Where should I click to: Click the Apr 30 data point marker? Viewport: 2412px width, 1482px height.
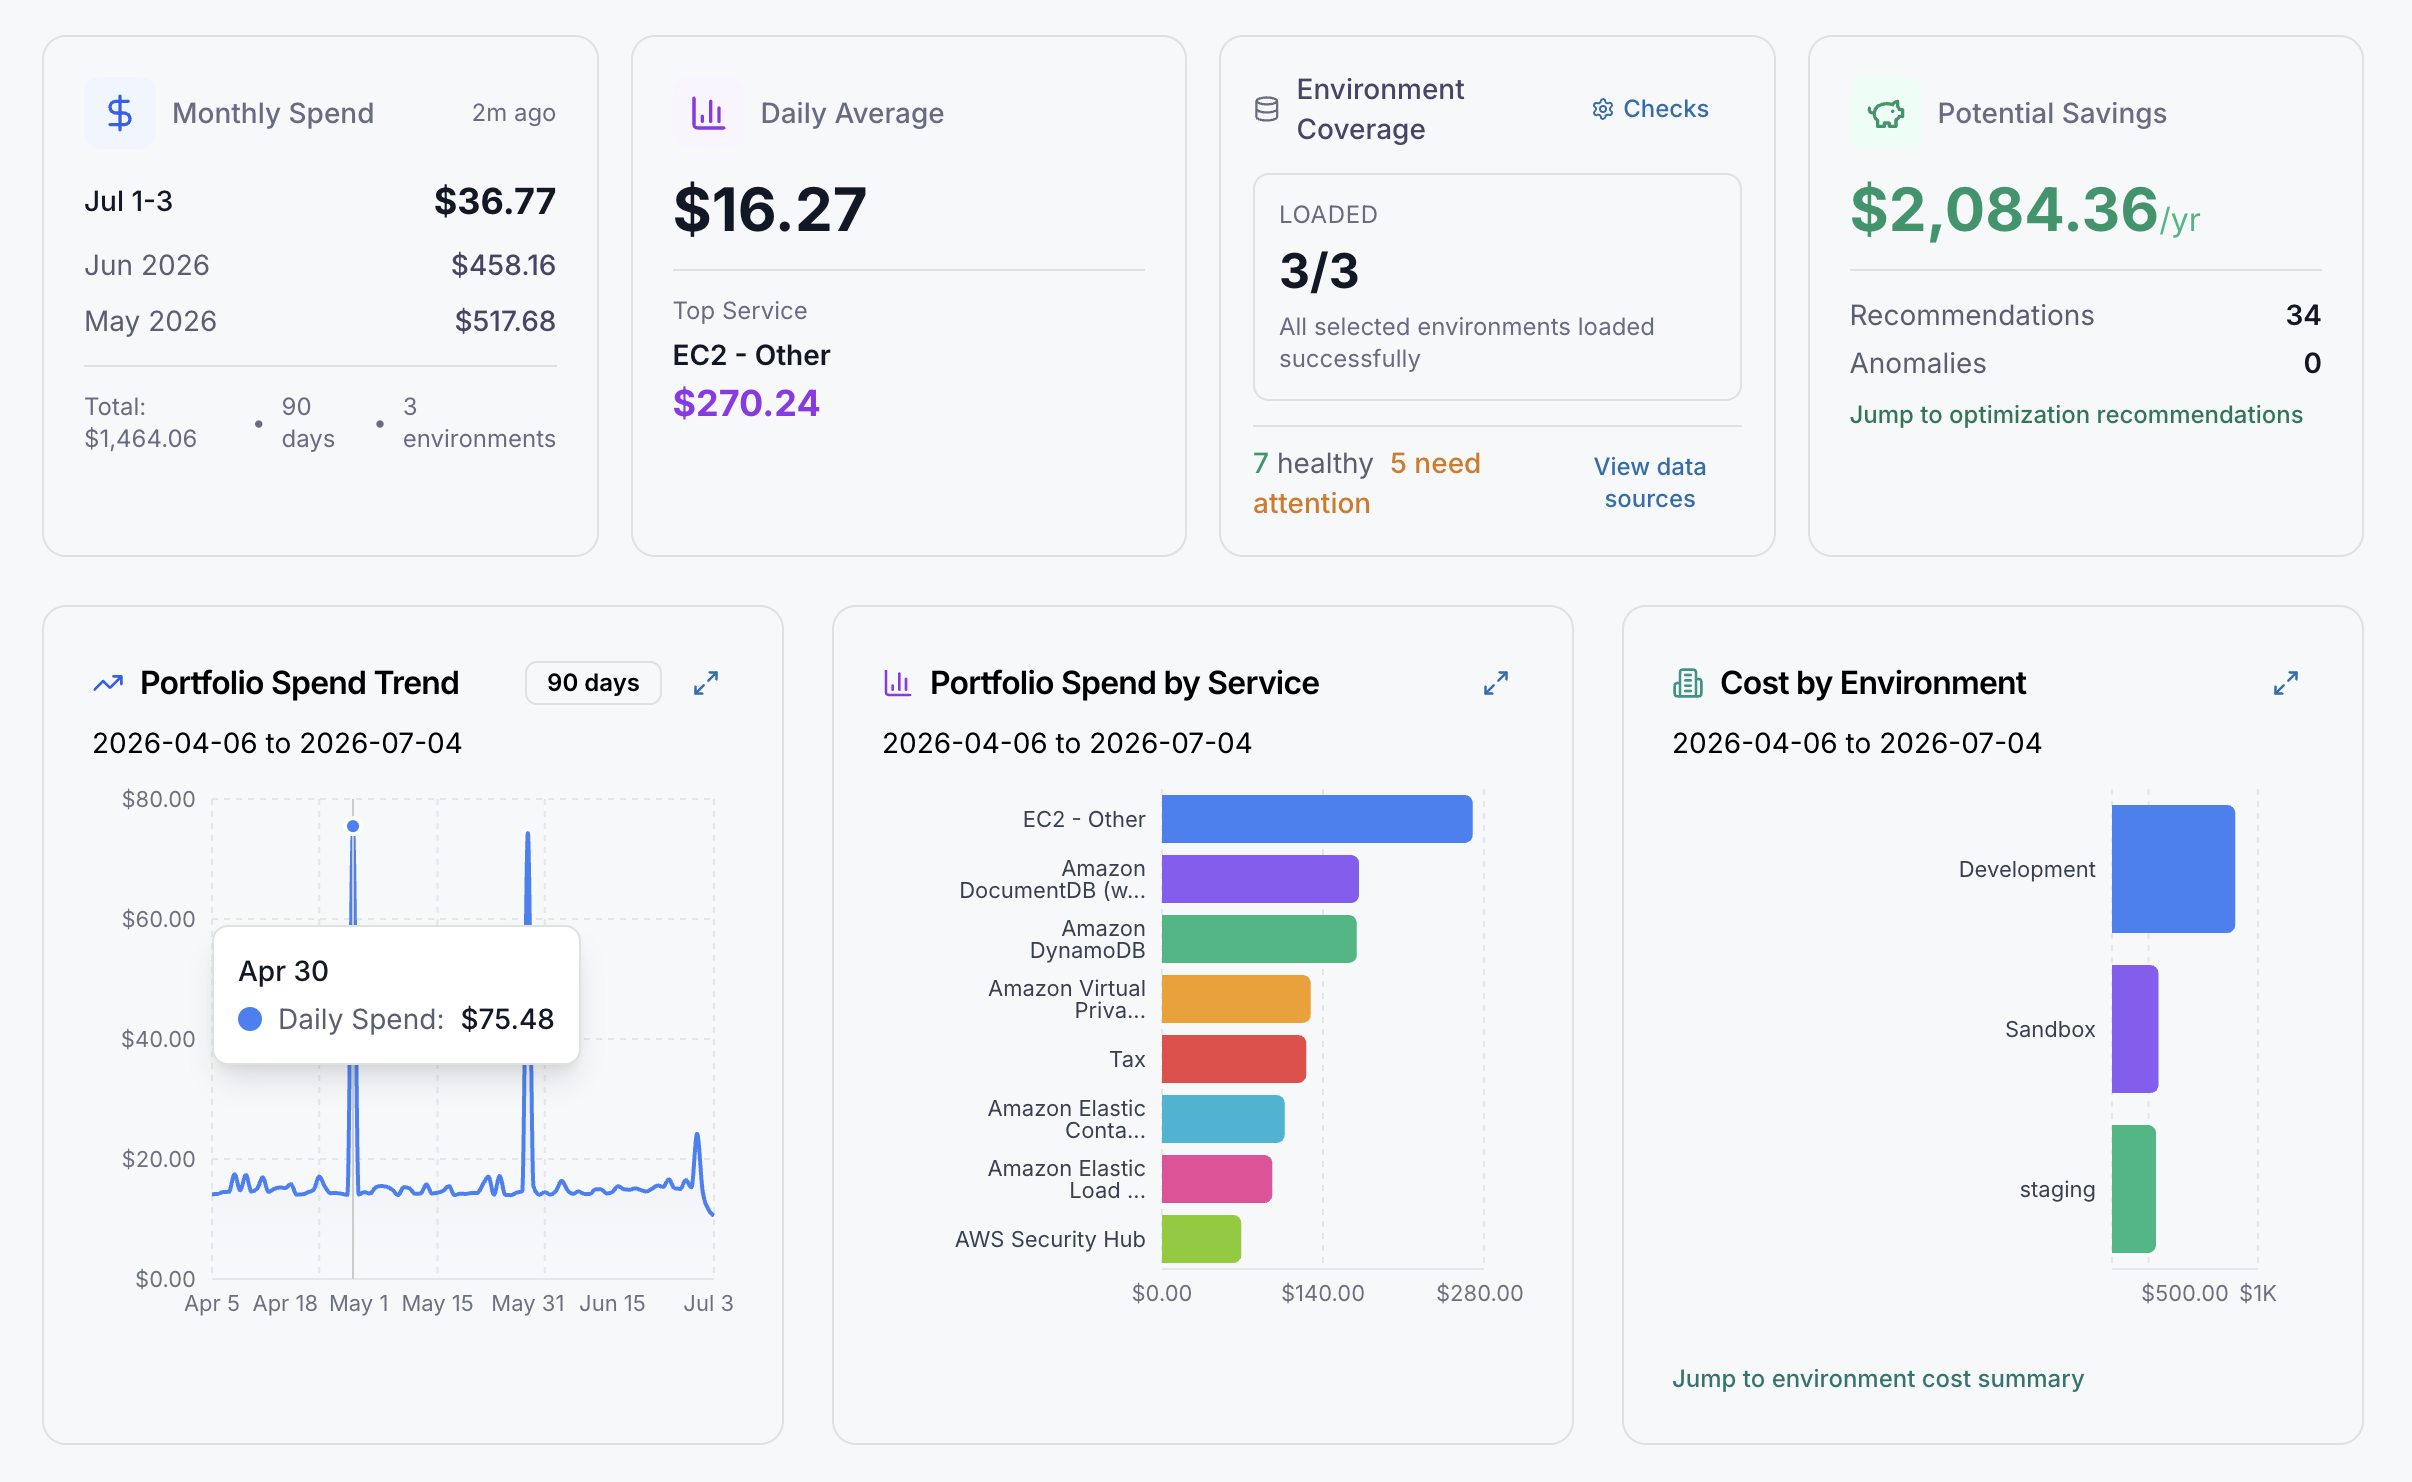(x=353, y=826)
